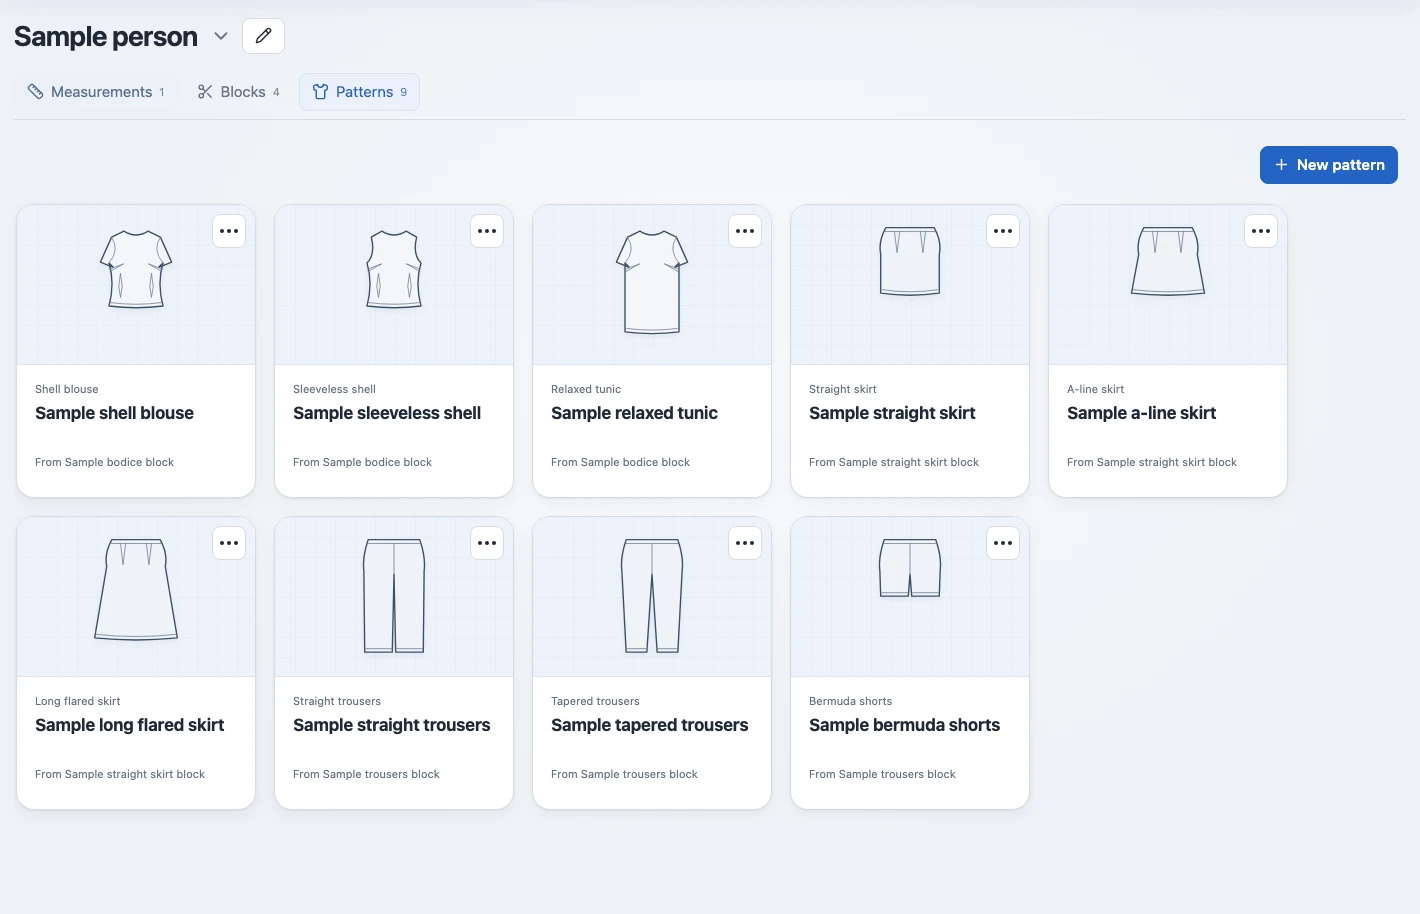Click the 'Relaxed tunic' type label
Viewport: 1420px width, 914px height.
point(586,389)
